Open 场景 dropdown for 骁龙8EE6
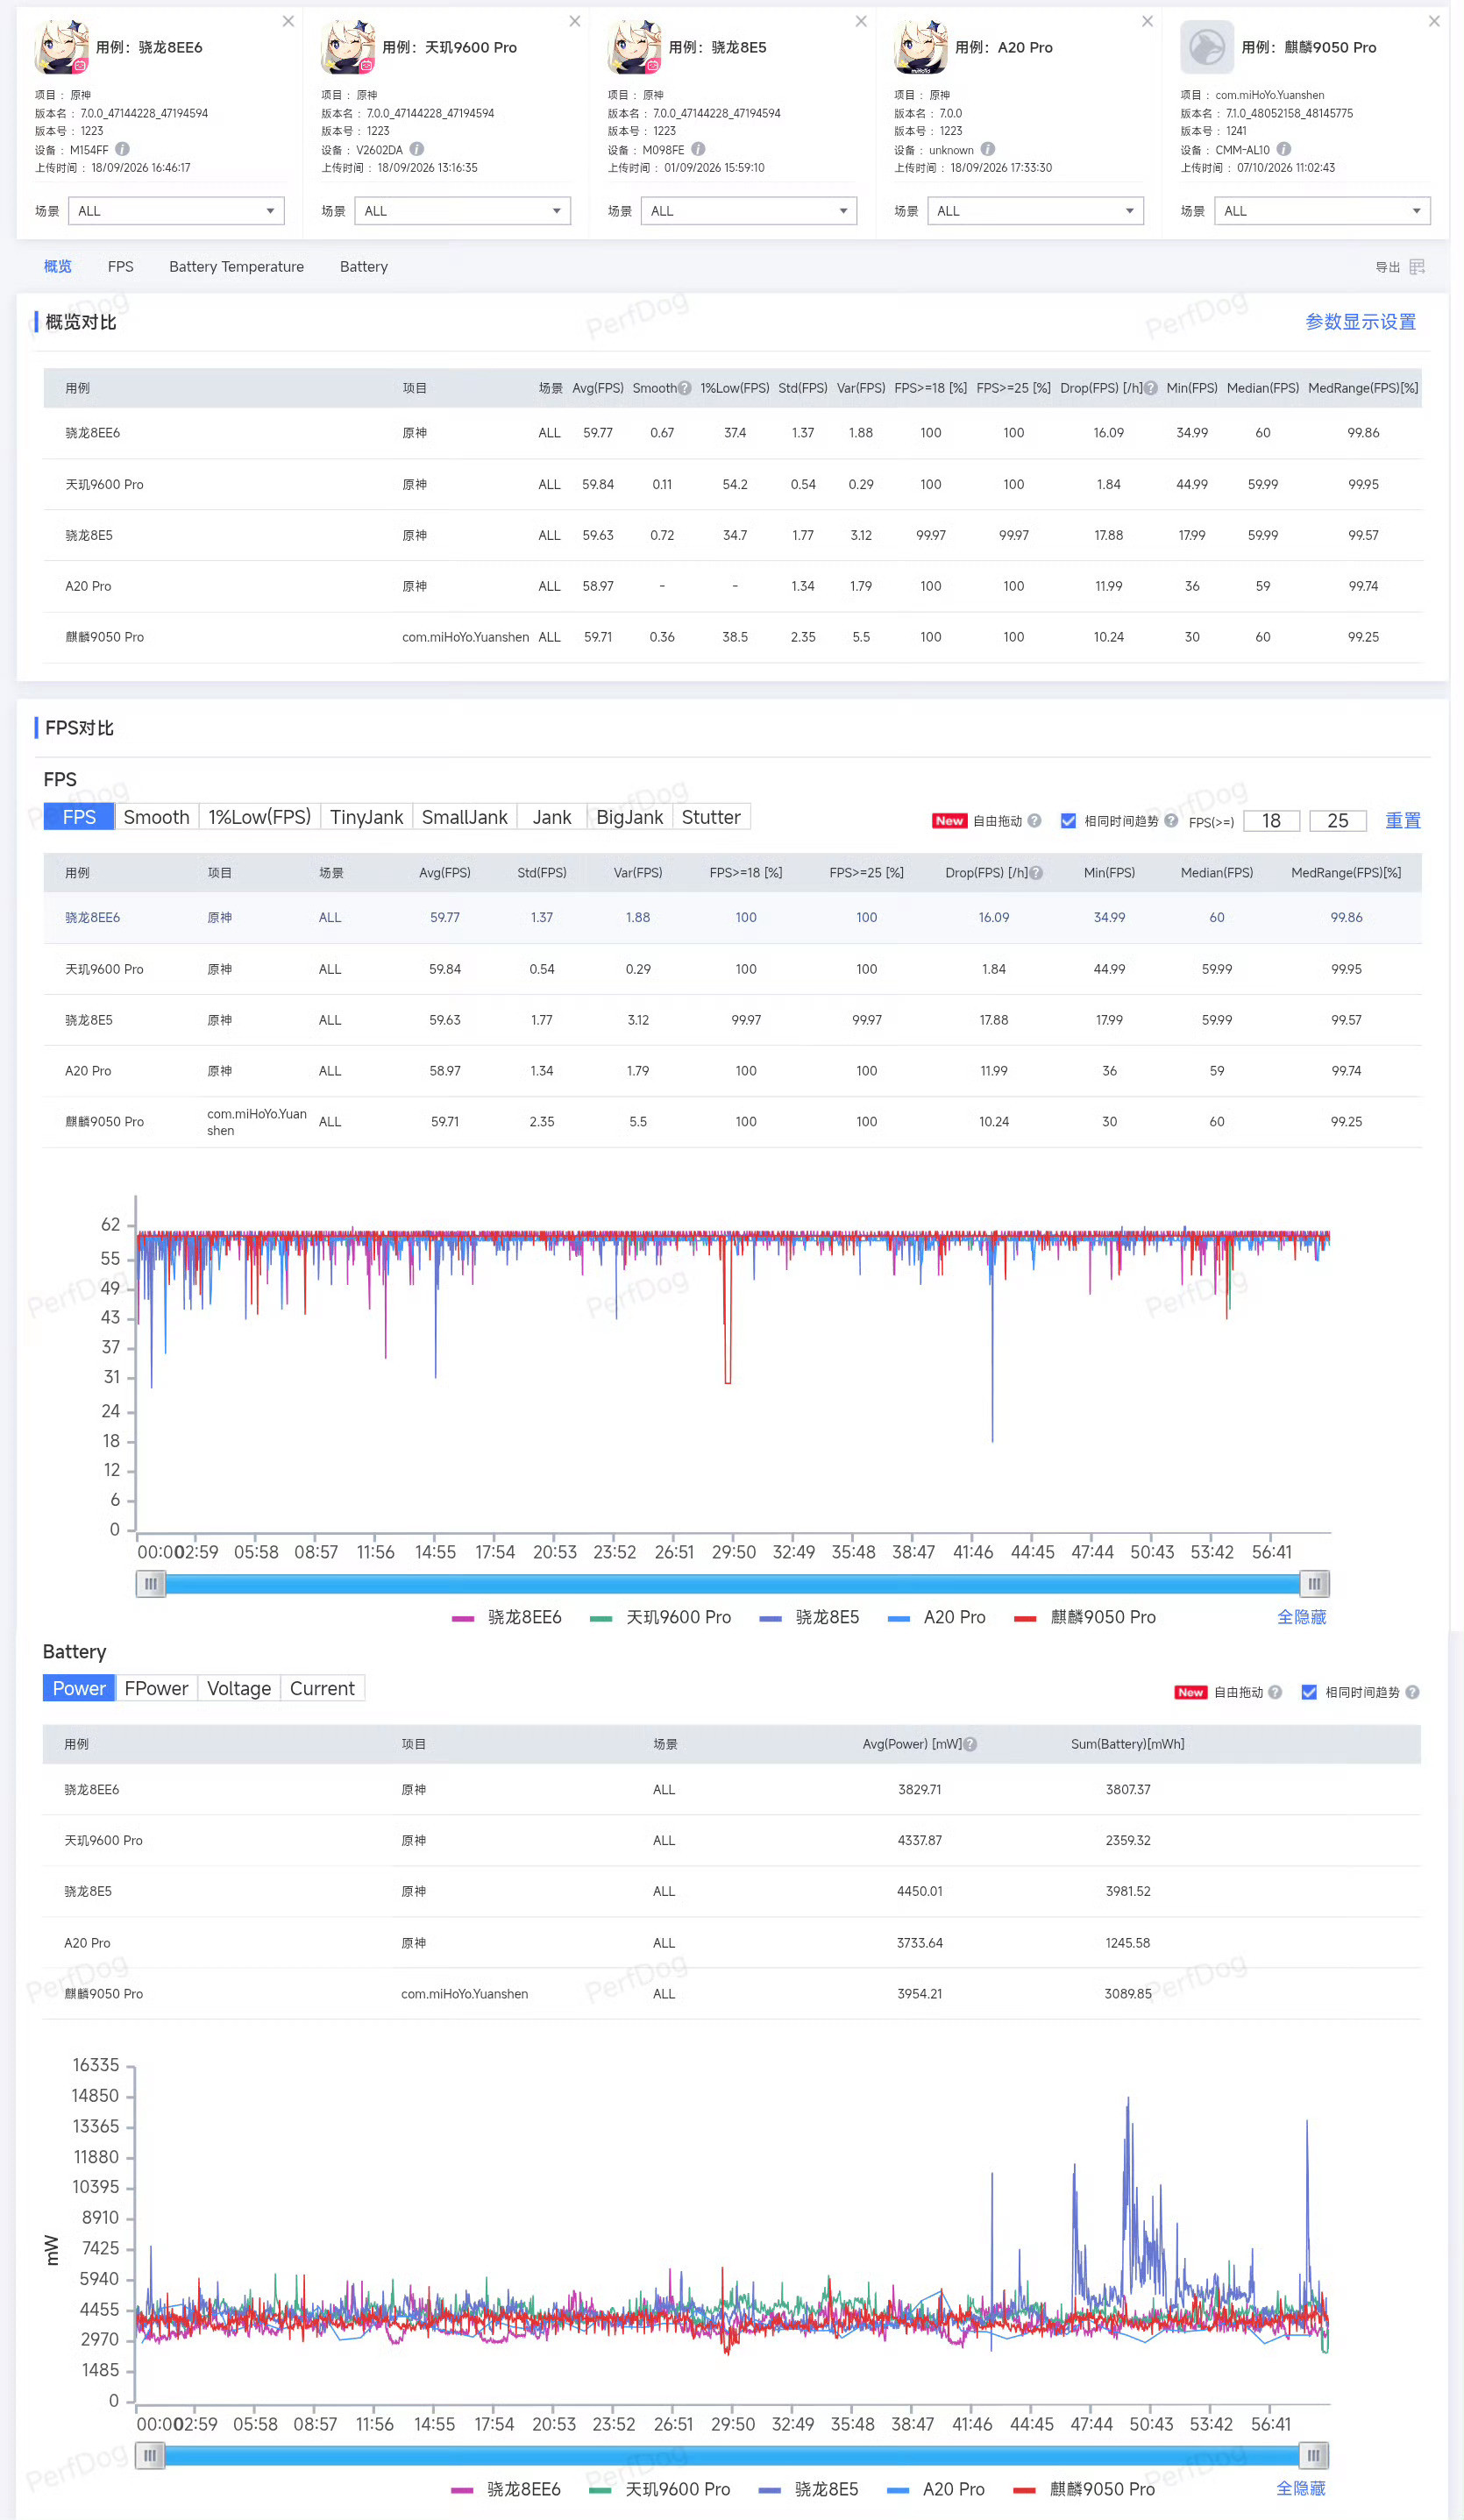Screen dimensions: 1464x2520 [176, 211]
